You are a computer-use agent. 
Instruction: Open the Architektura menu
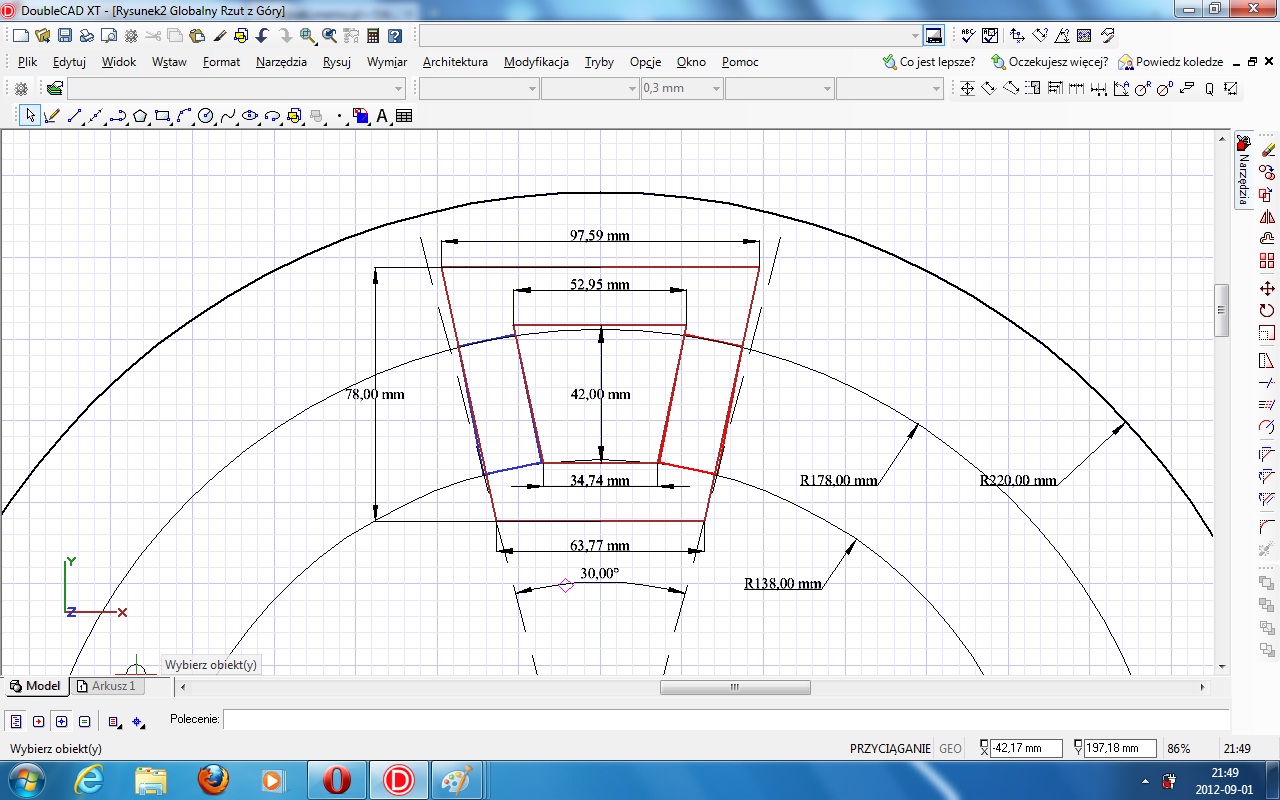click(x=455, y=62)
